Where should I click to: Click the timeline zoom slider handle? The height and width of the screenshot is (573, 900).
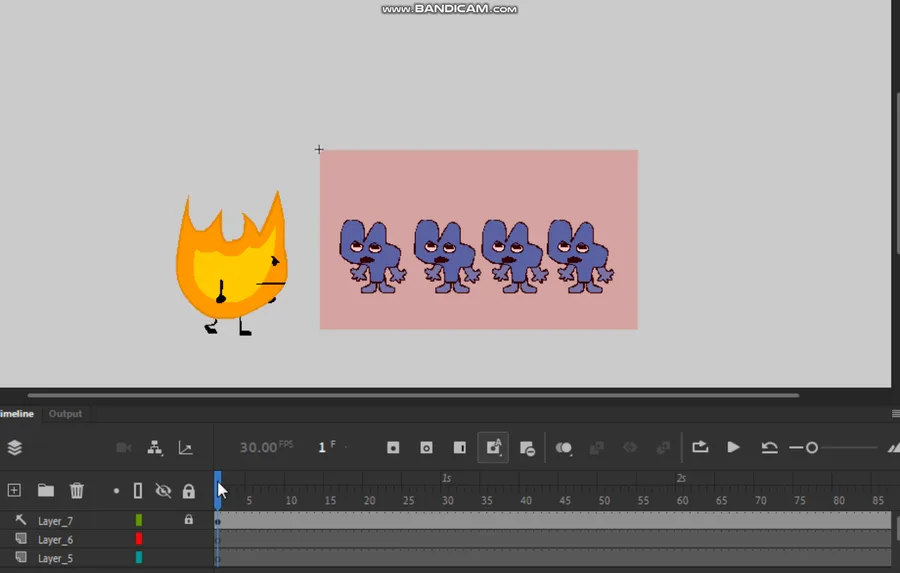point(812,448)
